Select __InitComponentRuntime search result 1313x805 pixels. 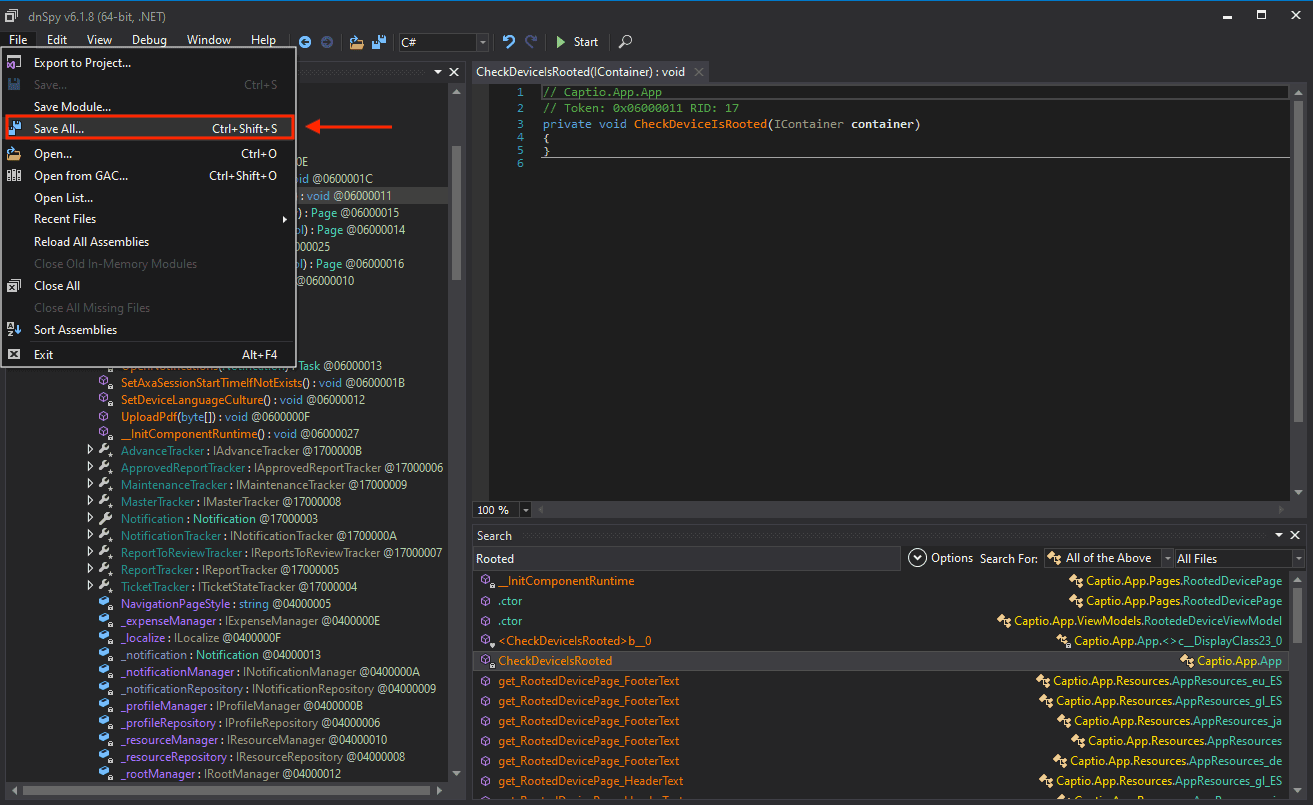click(881, 581)
